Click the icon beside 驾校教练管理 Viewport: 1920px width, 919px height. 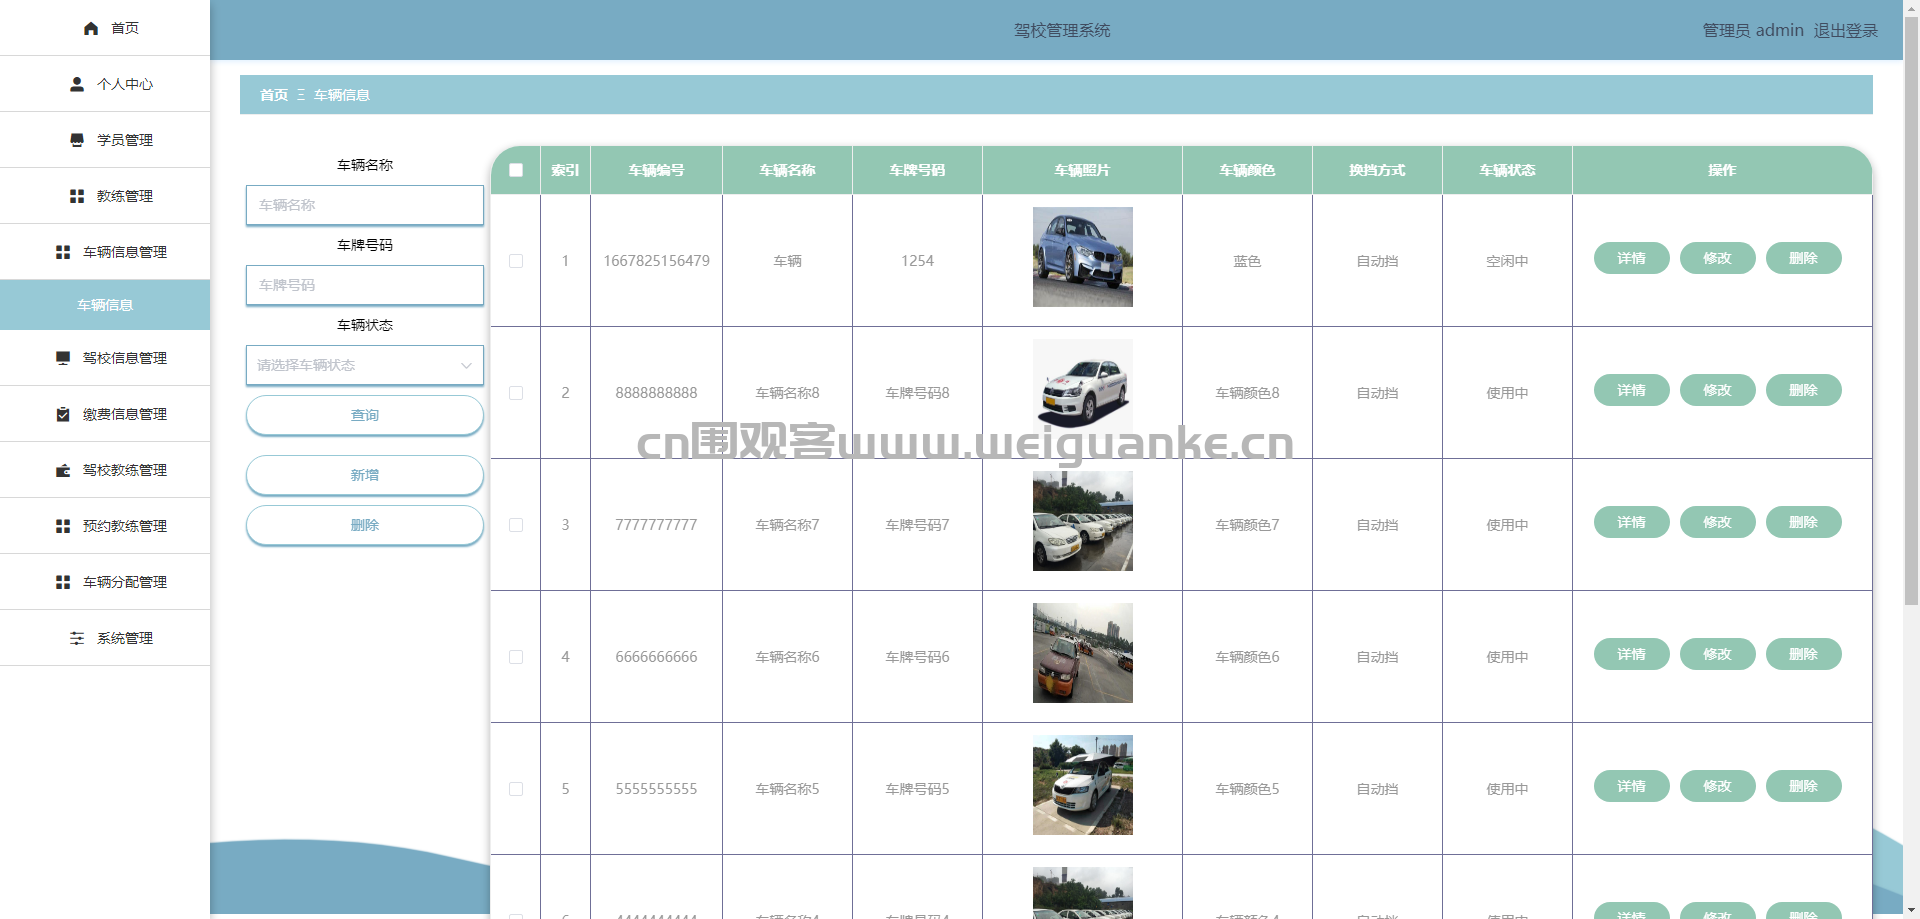(63, 470)
